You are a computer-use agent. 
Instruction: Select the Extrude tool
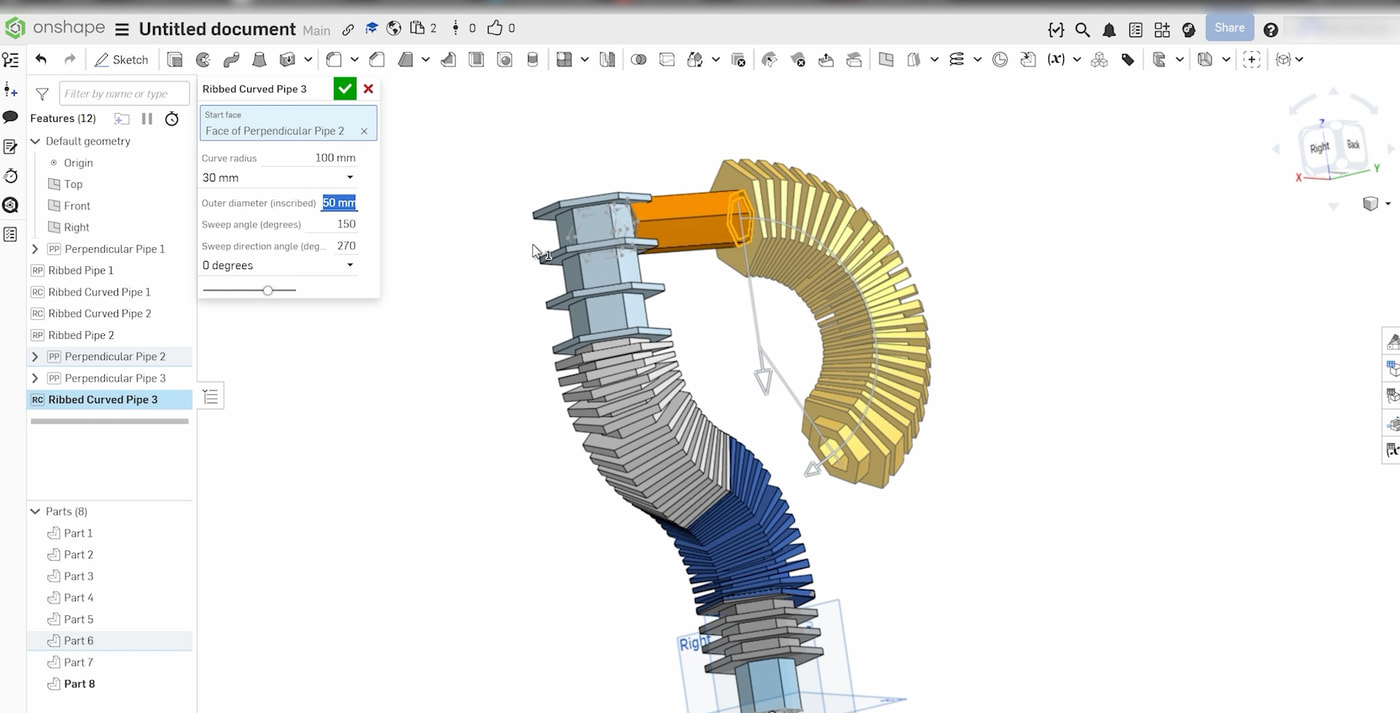[x=175, y=59]
